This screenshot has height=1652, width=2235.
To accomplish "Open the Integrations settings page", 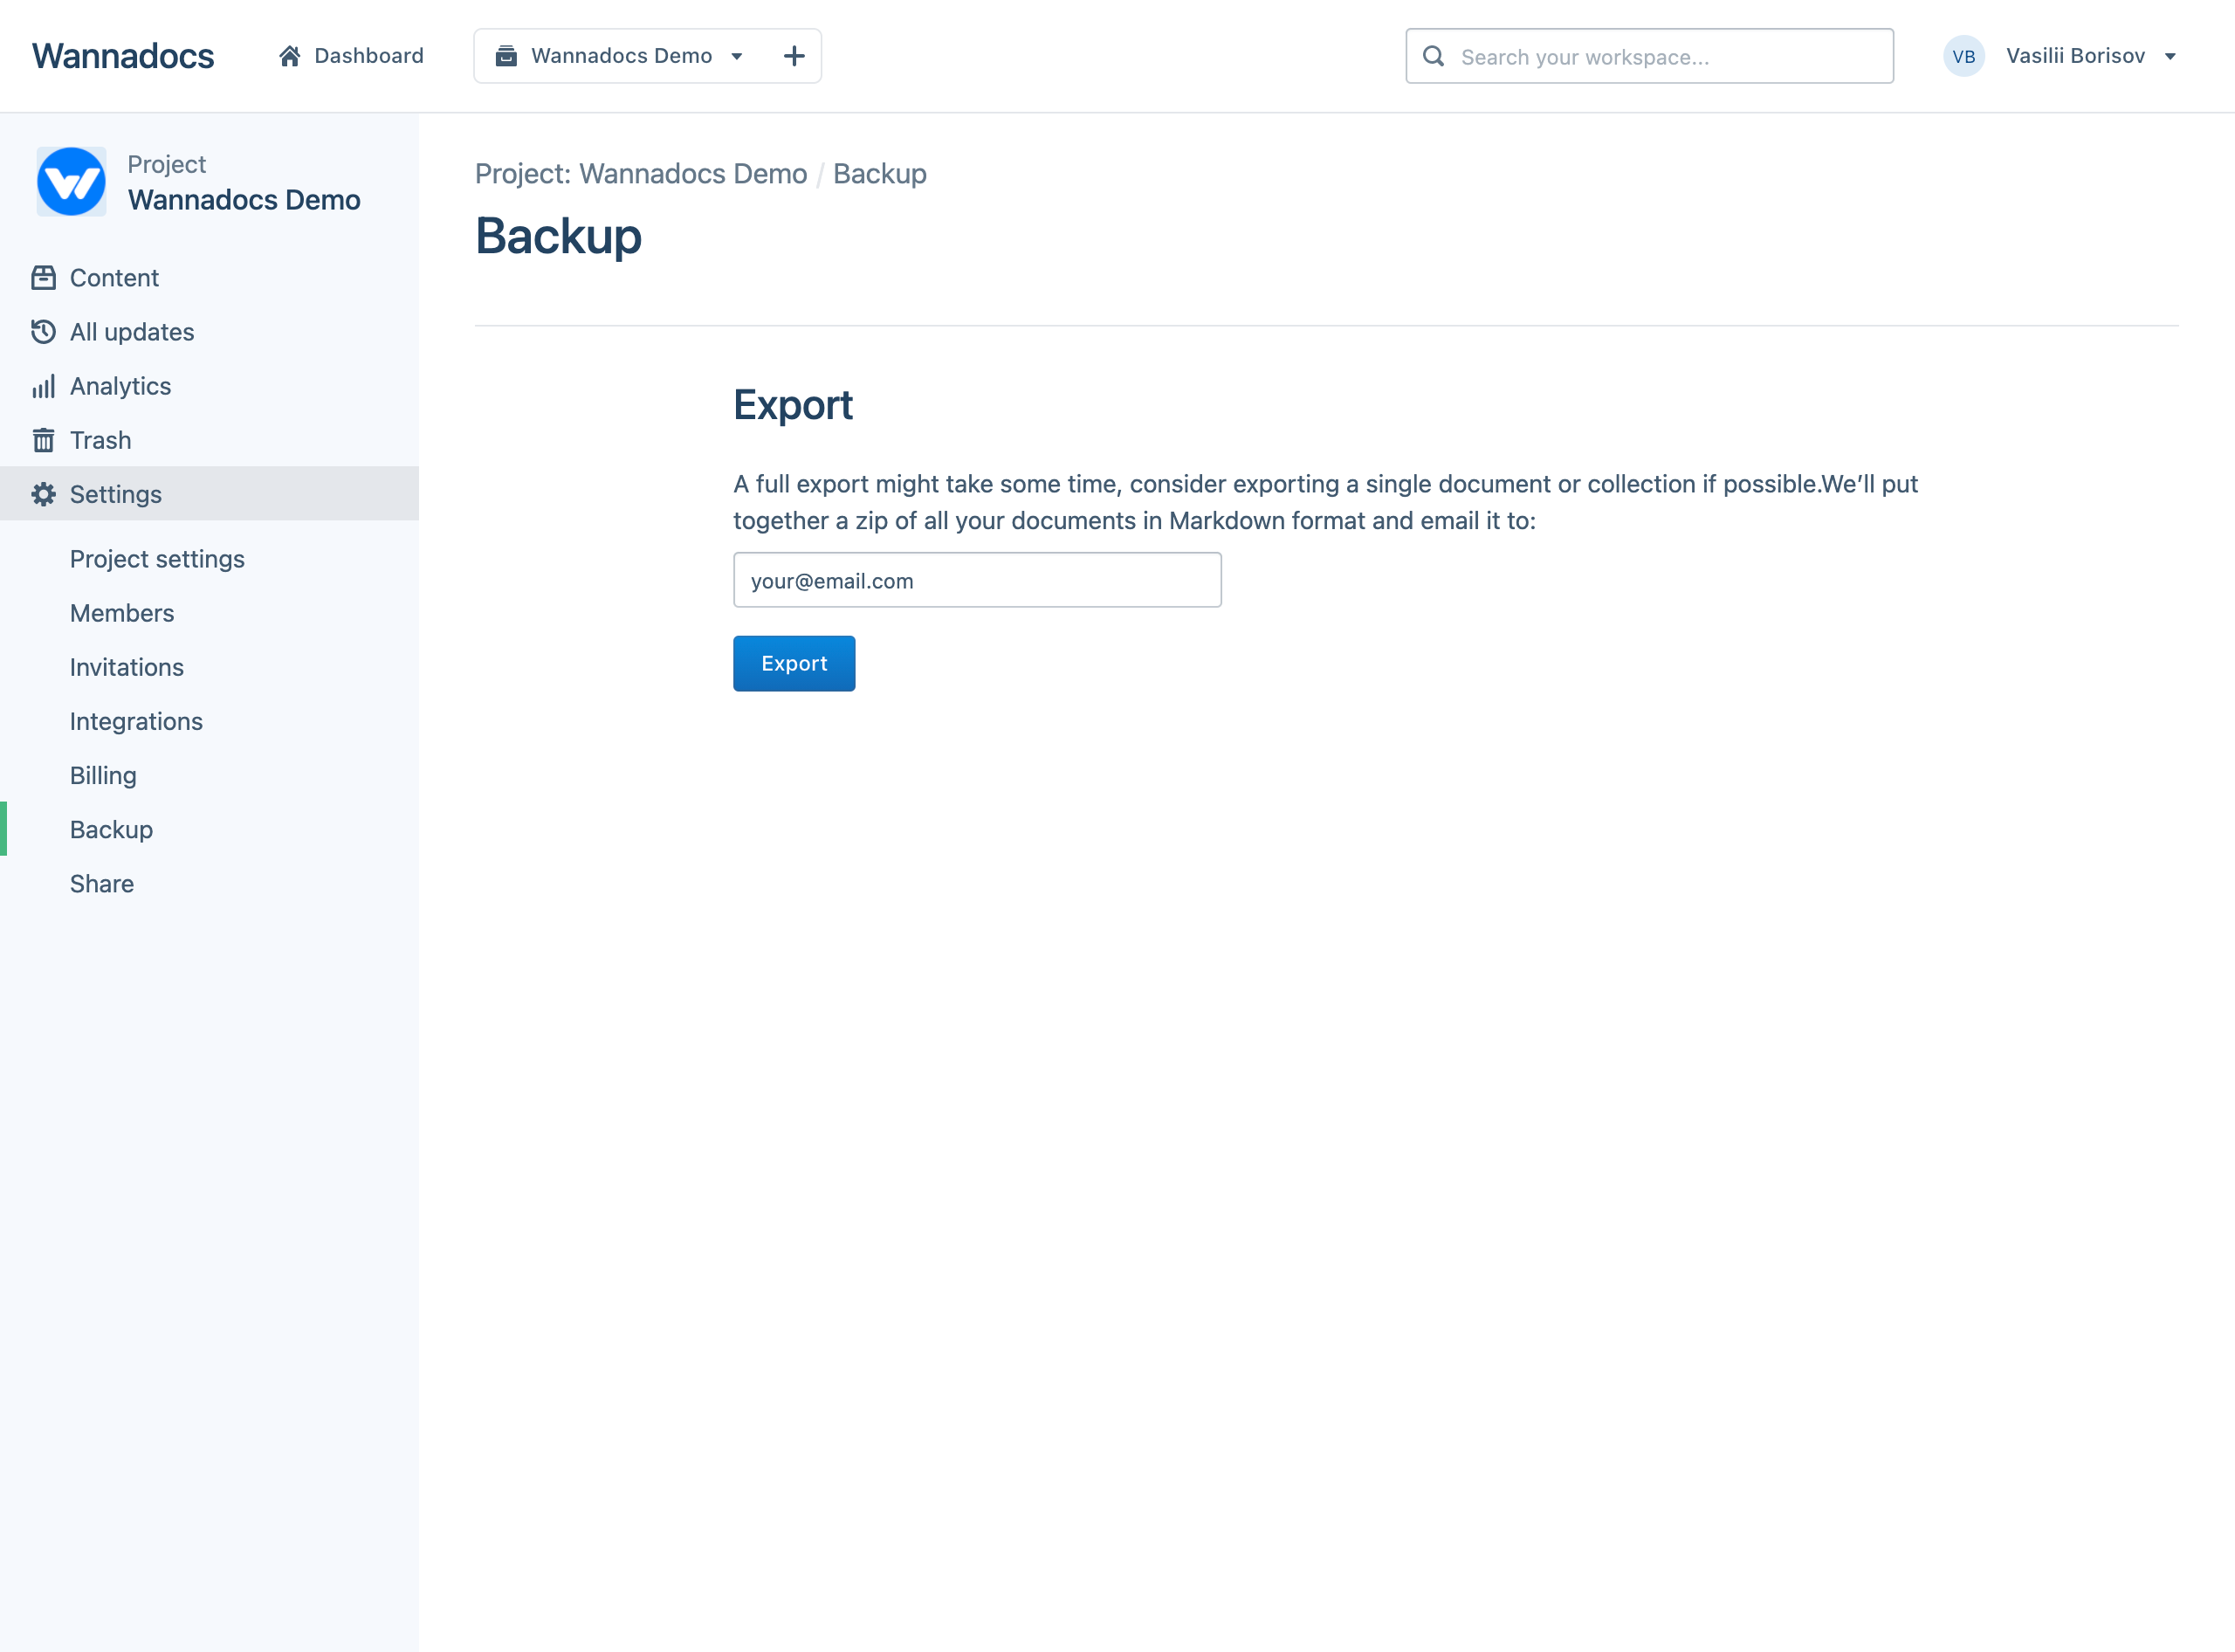I will 136,721.
